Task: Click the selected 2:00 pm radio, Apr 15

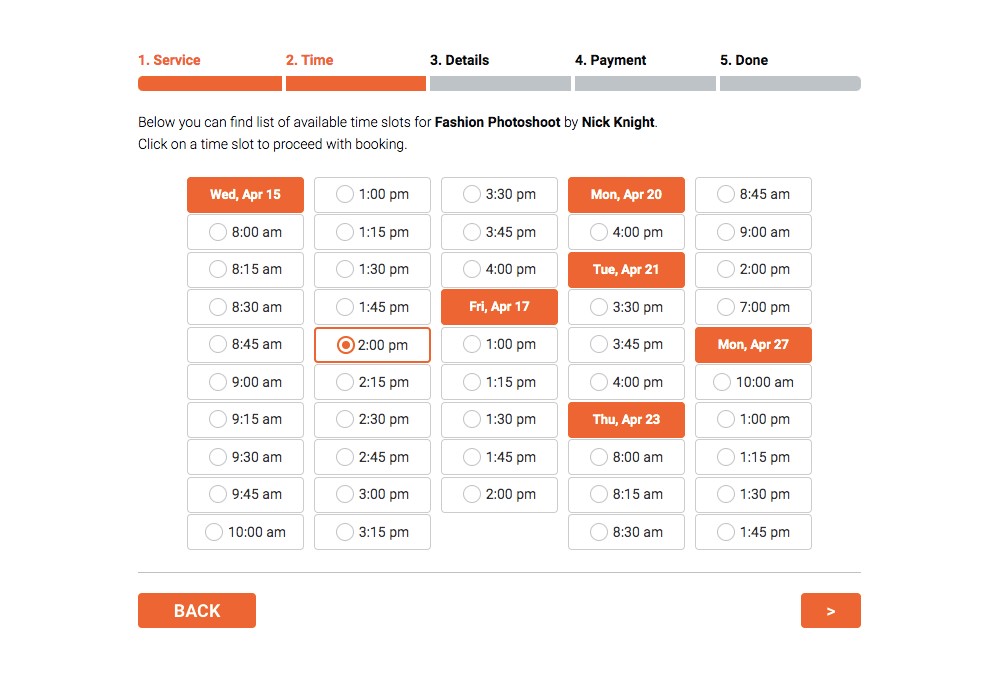Action: click(346, 345)
